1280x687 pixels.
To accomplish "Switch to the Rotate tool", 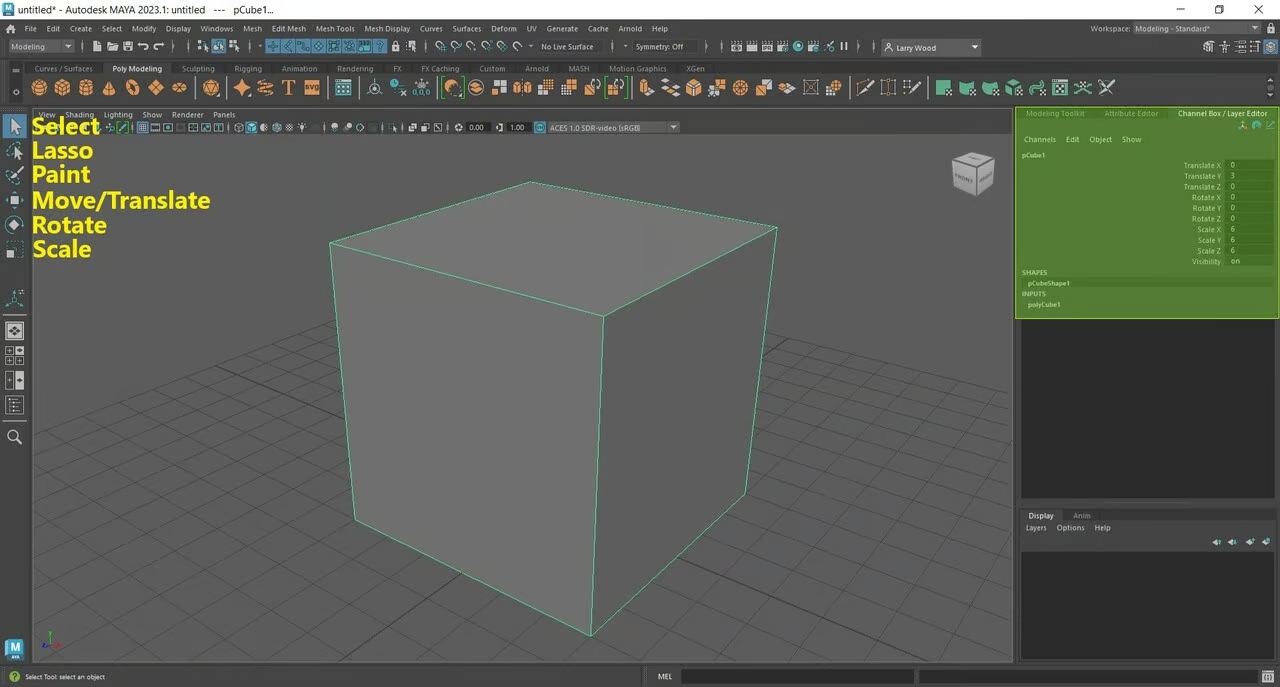I will tap(14, 224).
